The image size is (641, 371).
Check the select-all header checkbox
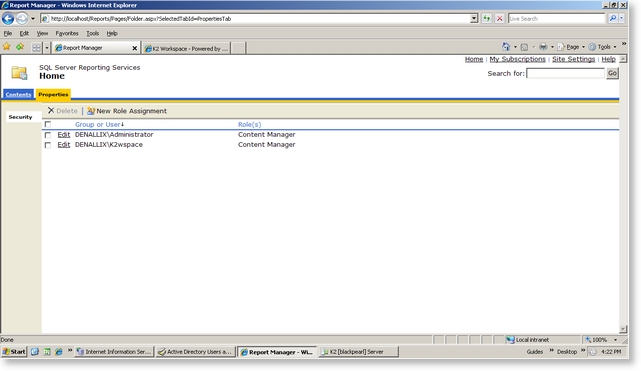click(48, 124)
